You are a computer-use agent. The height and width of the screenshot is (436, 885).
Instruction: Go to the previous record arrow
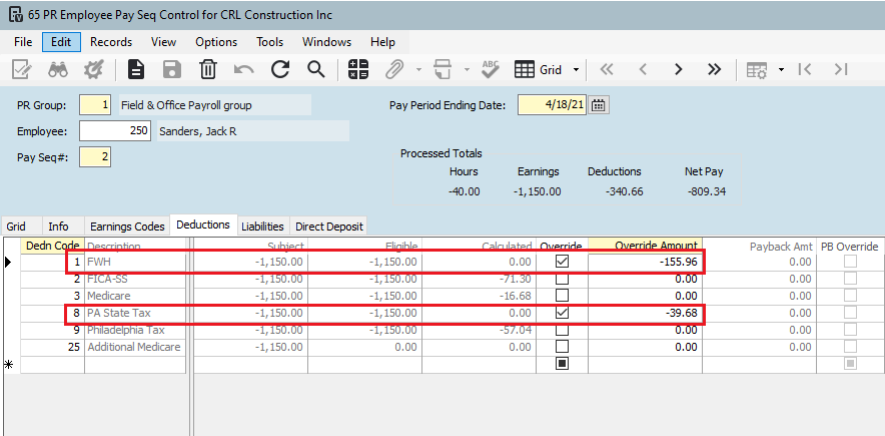(x=642, y=69)
